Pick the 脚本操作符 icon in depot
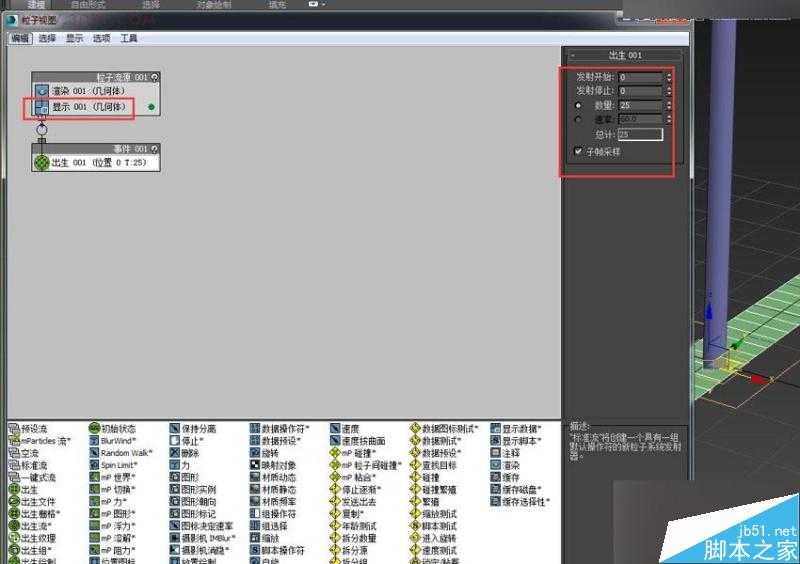800x564 pixels. (255, 550)
